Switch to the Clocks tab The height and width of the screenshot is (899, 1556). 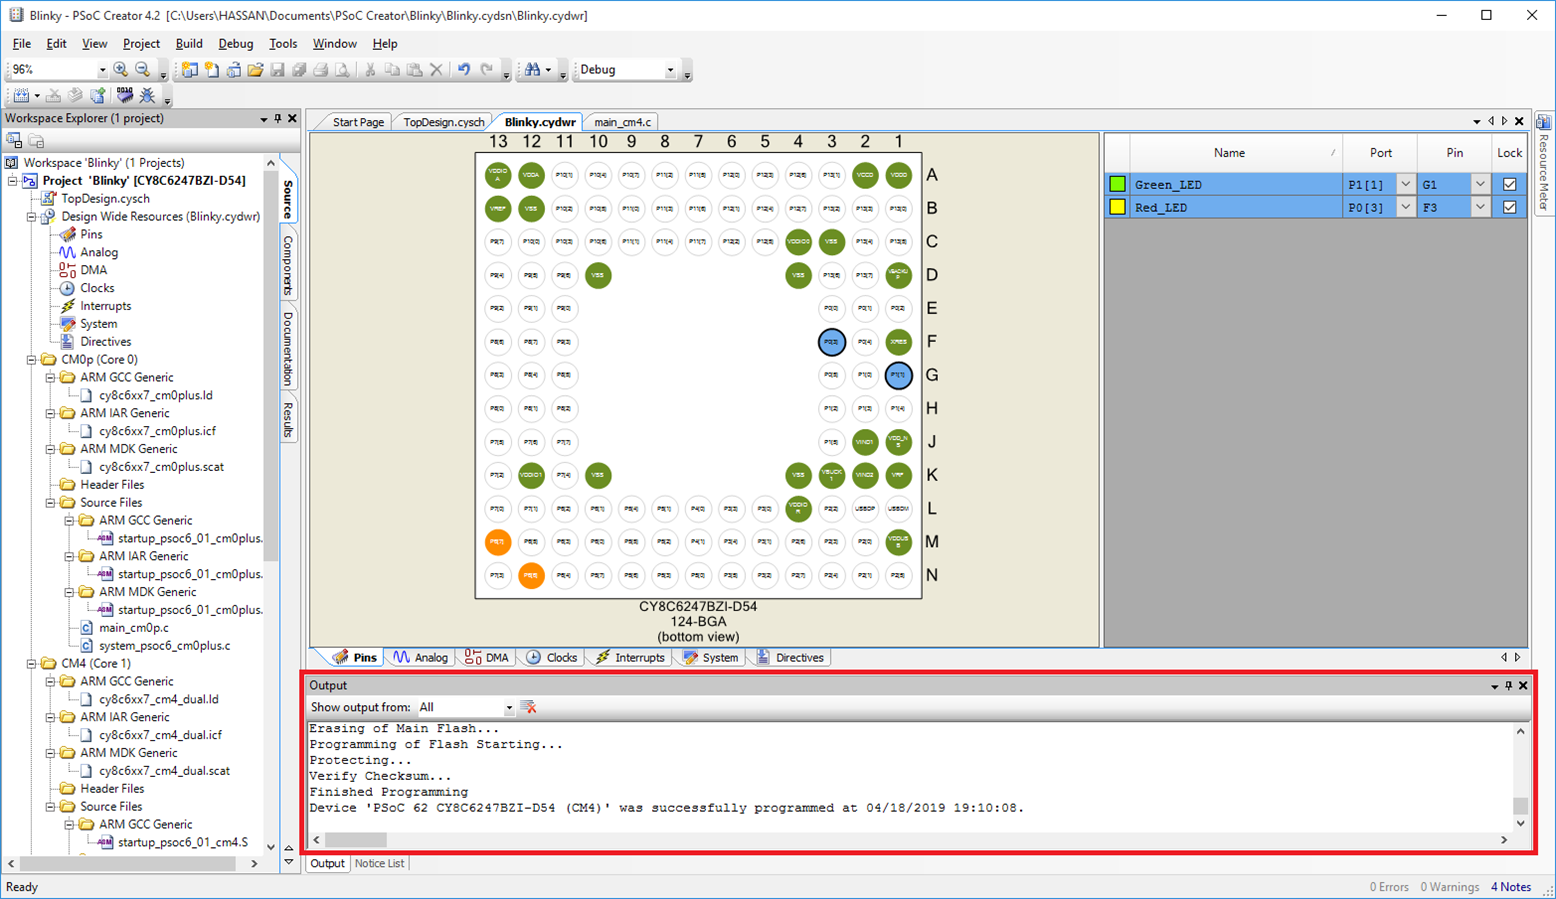[552, 658]
